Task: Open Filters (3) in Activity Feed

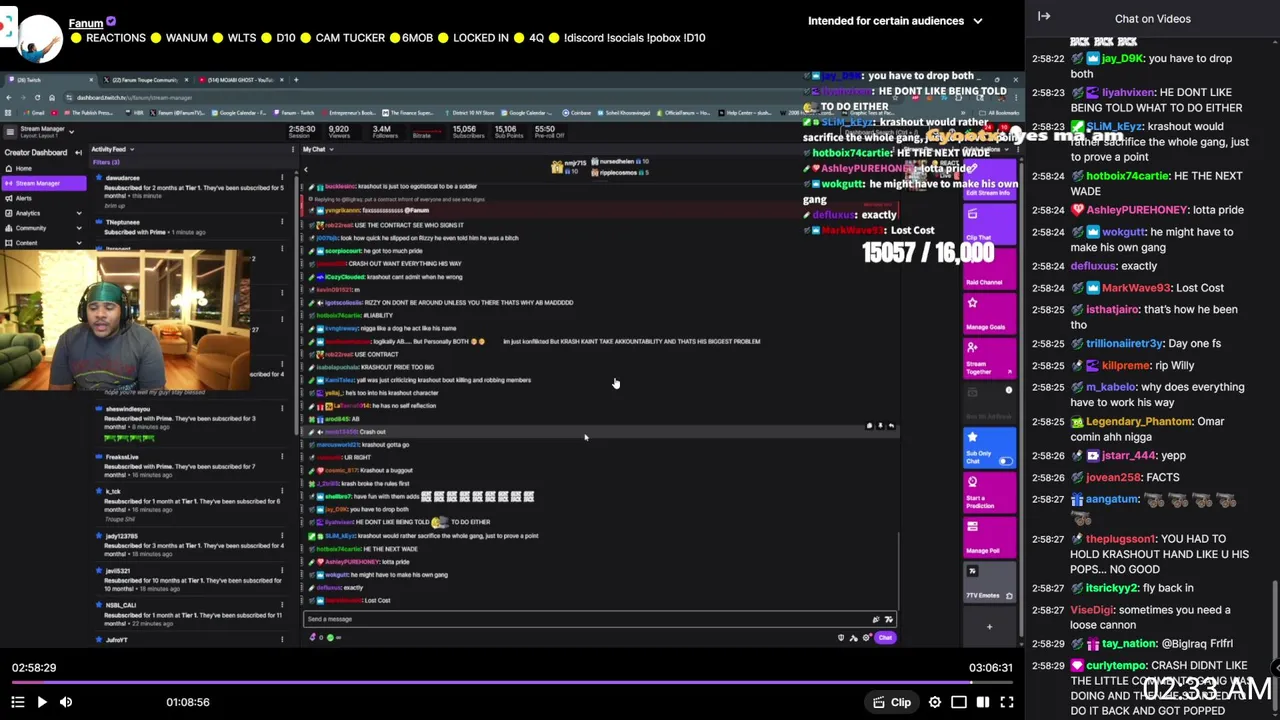Action: coord(106,162)
